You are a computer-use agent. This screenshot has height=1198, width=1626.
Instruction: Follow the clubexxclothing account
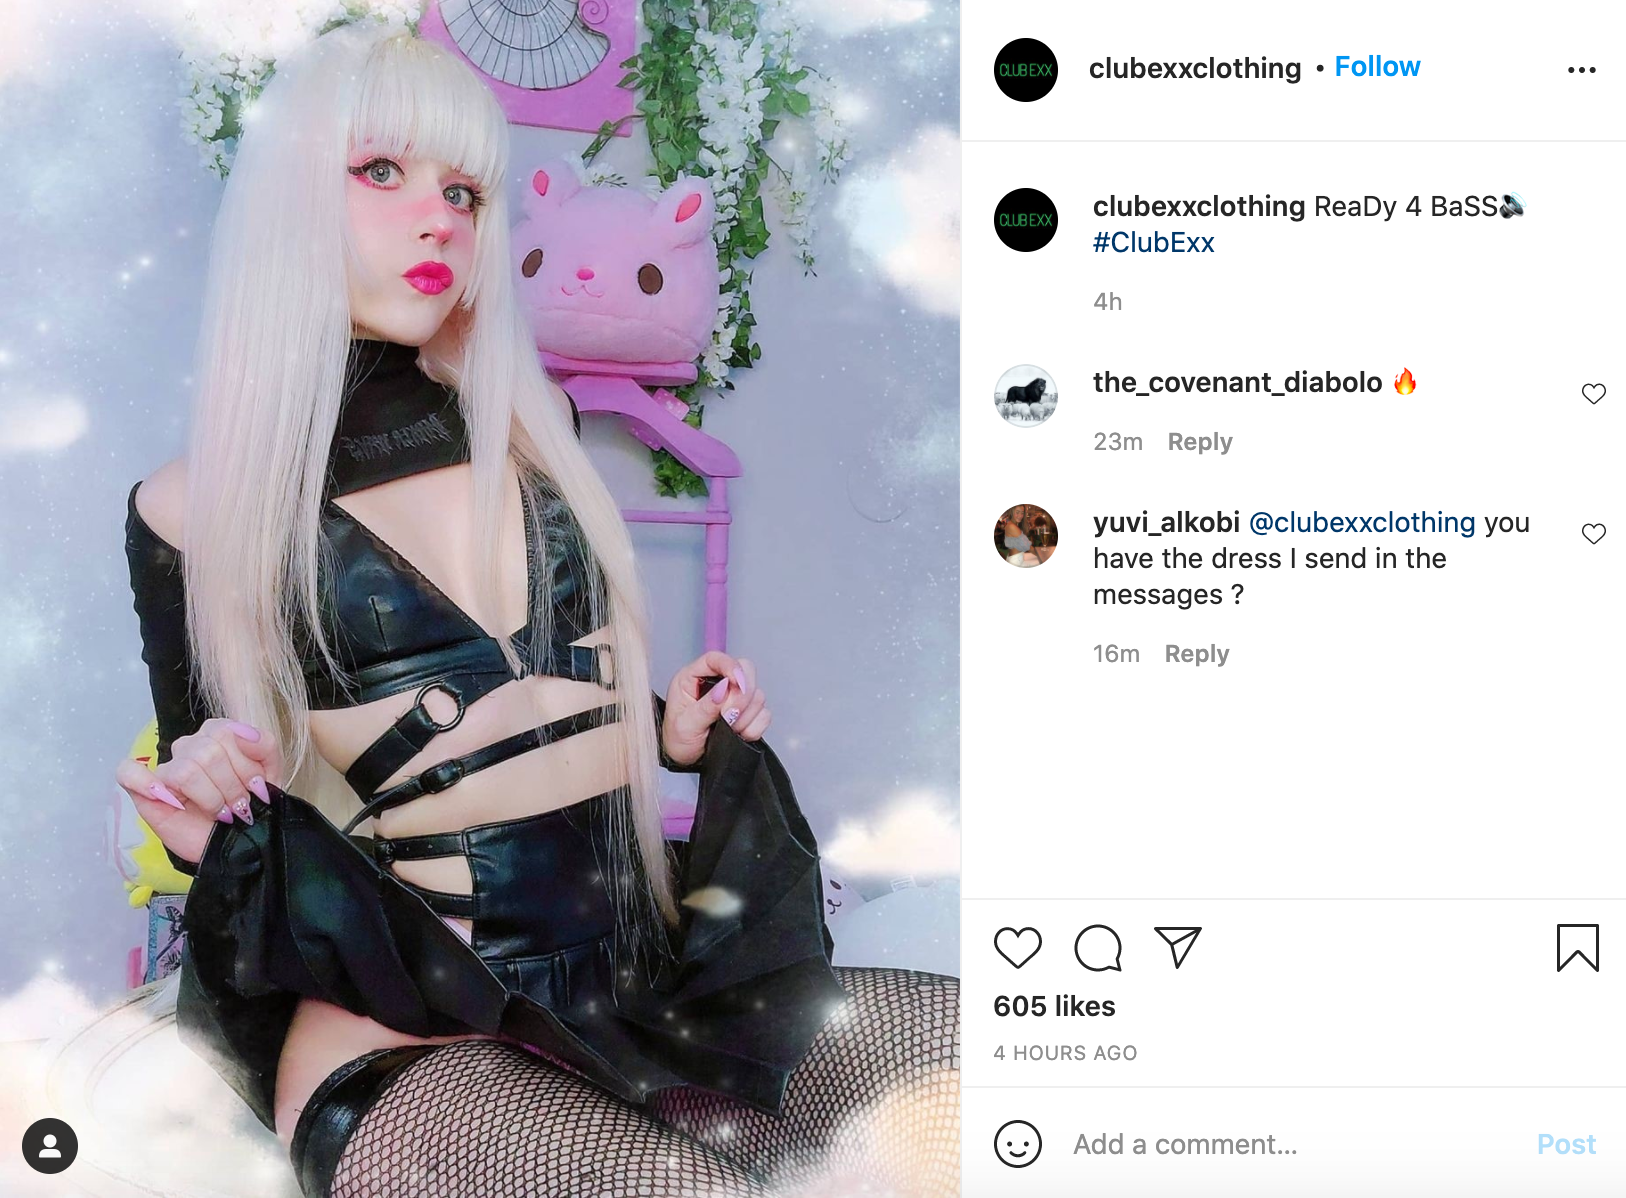(x=1377, y=66)
